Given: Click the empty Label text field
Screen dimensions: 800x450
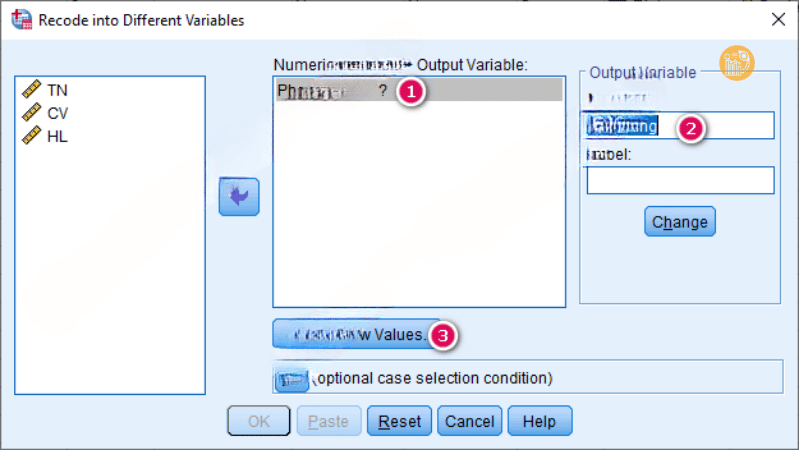Looking at the screenshot, I should (x=680, y=180).
